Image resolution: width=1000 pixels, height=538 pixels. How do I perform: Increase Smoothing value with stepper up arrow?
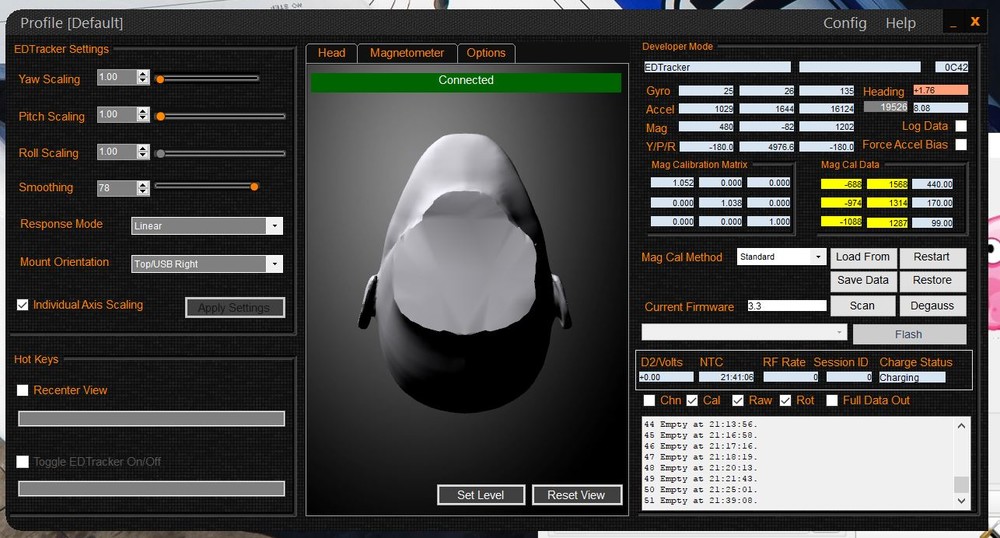pyautogui.click(x=144, y=184)
